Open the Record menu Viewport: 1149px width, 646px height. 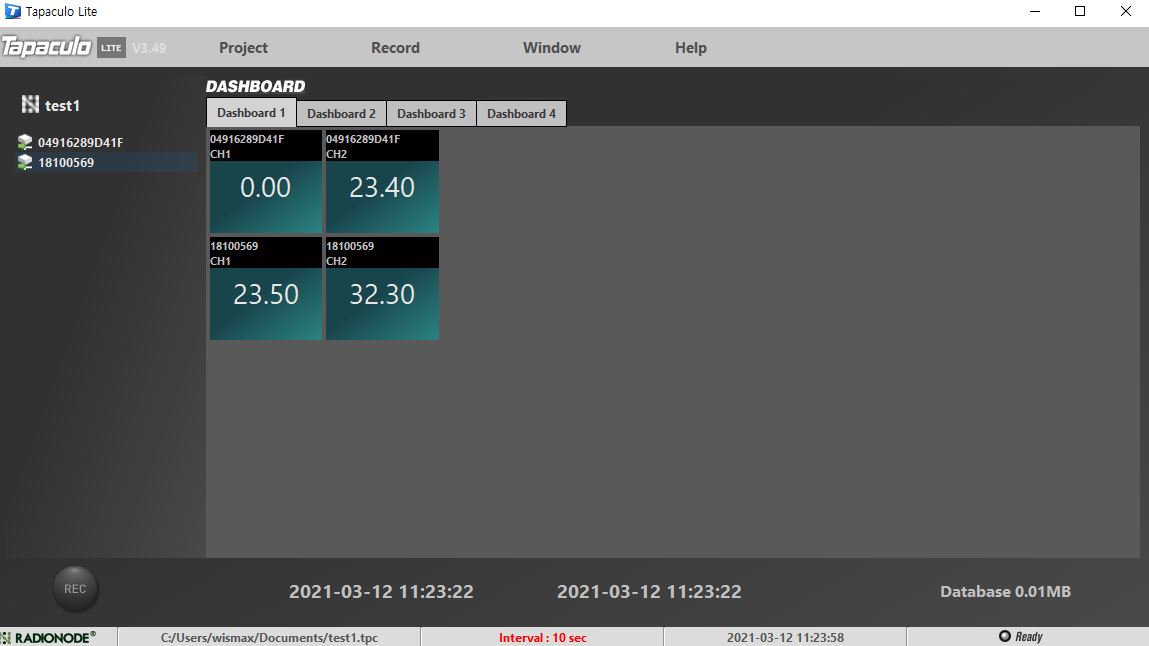click(395, 48)
